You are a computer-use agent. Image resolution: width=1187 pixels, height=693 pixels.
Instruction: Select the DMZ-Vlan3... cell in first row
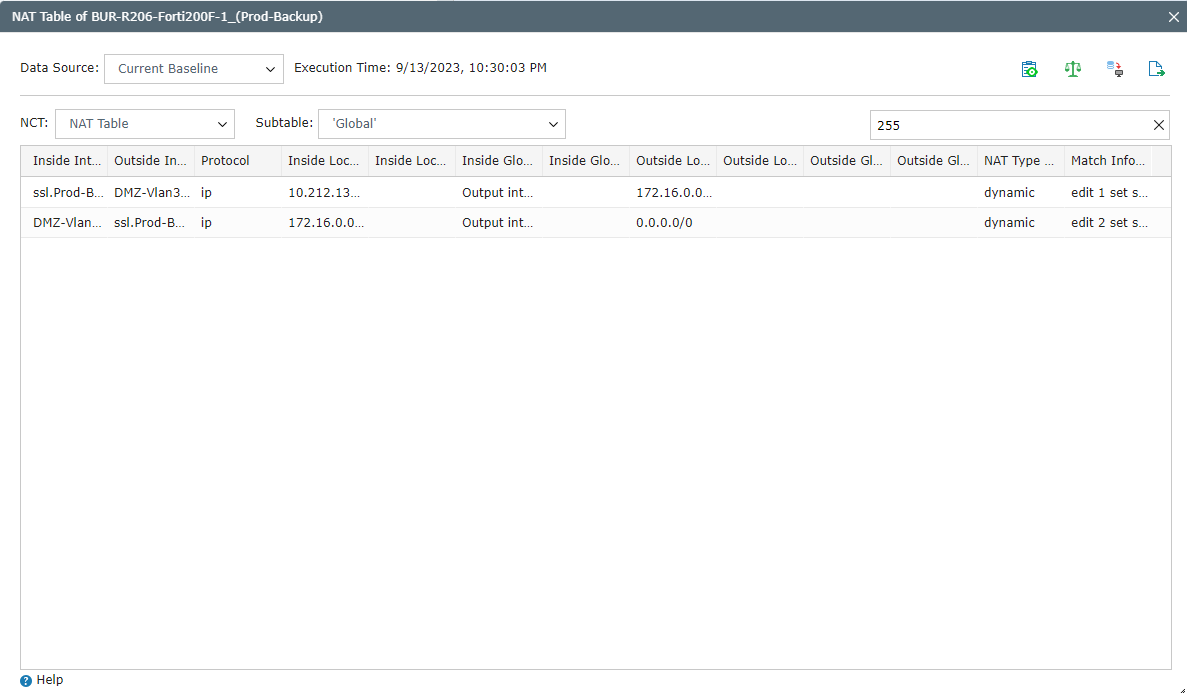[151, 192]
